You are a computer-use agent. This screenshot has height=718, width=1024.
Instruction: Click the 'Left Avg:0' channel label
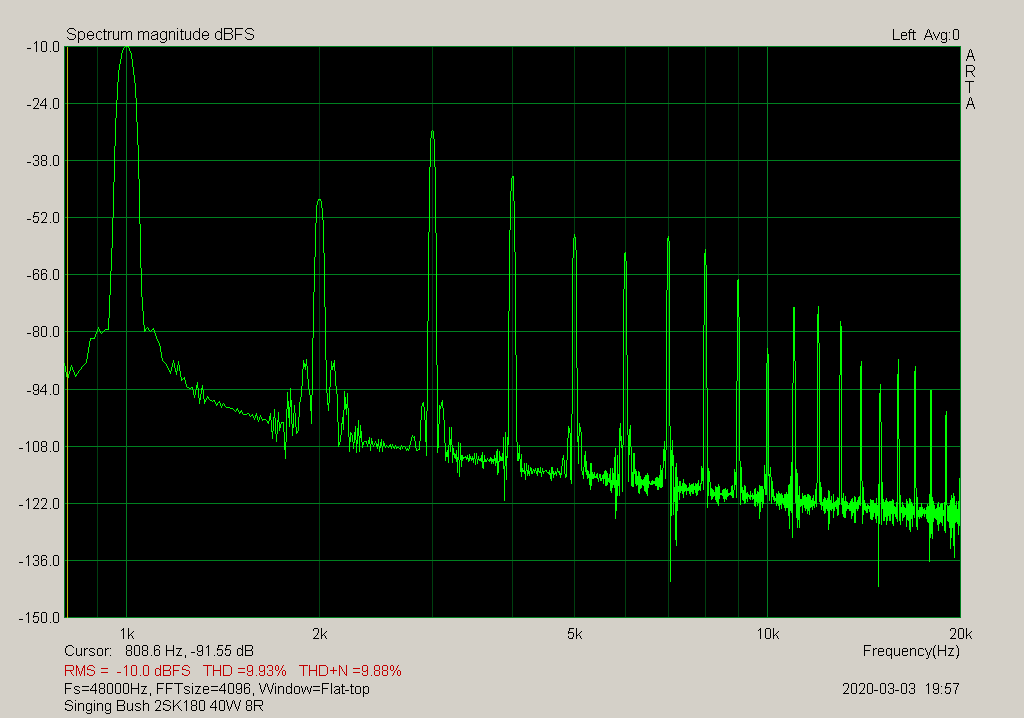tap(925, 35)
